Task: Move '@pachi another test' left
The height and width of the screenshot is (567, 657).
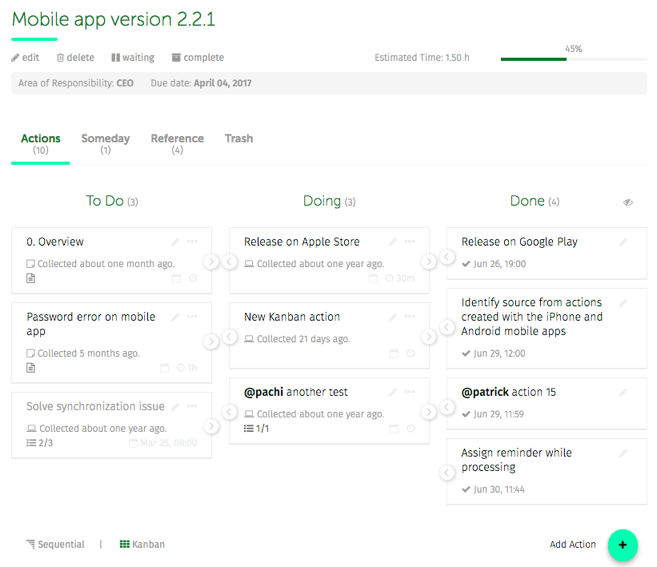Action: (x=230, y=412)
